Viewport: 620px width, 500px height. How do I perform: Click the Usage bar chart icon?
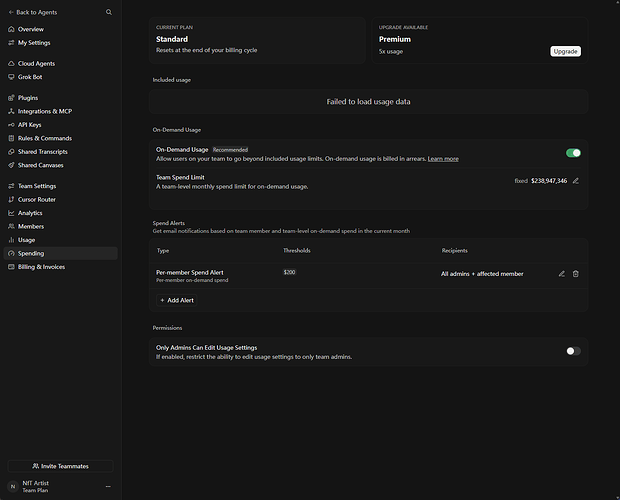[x=11, y=240]
